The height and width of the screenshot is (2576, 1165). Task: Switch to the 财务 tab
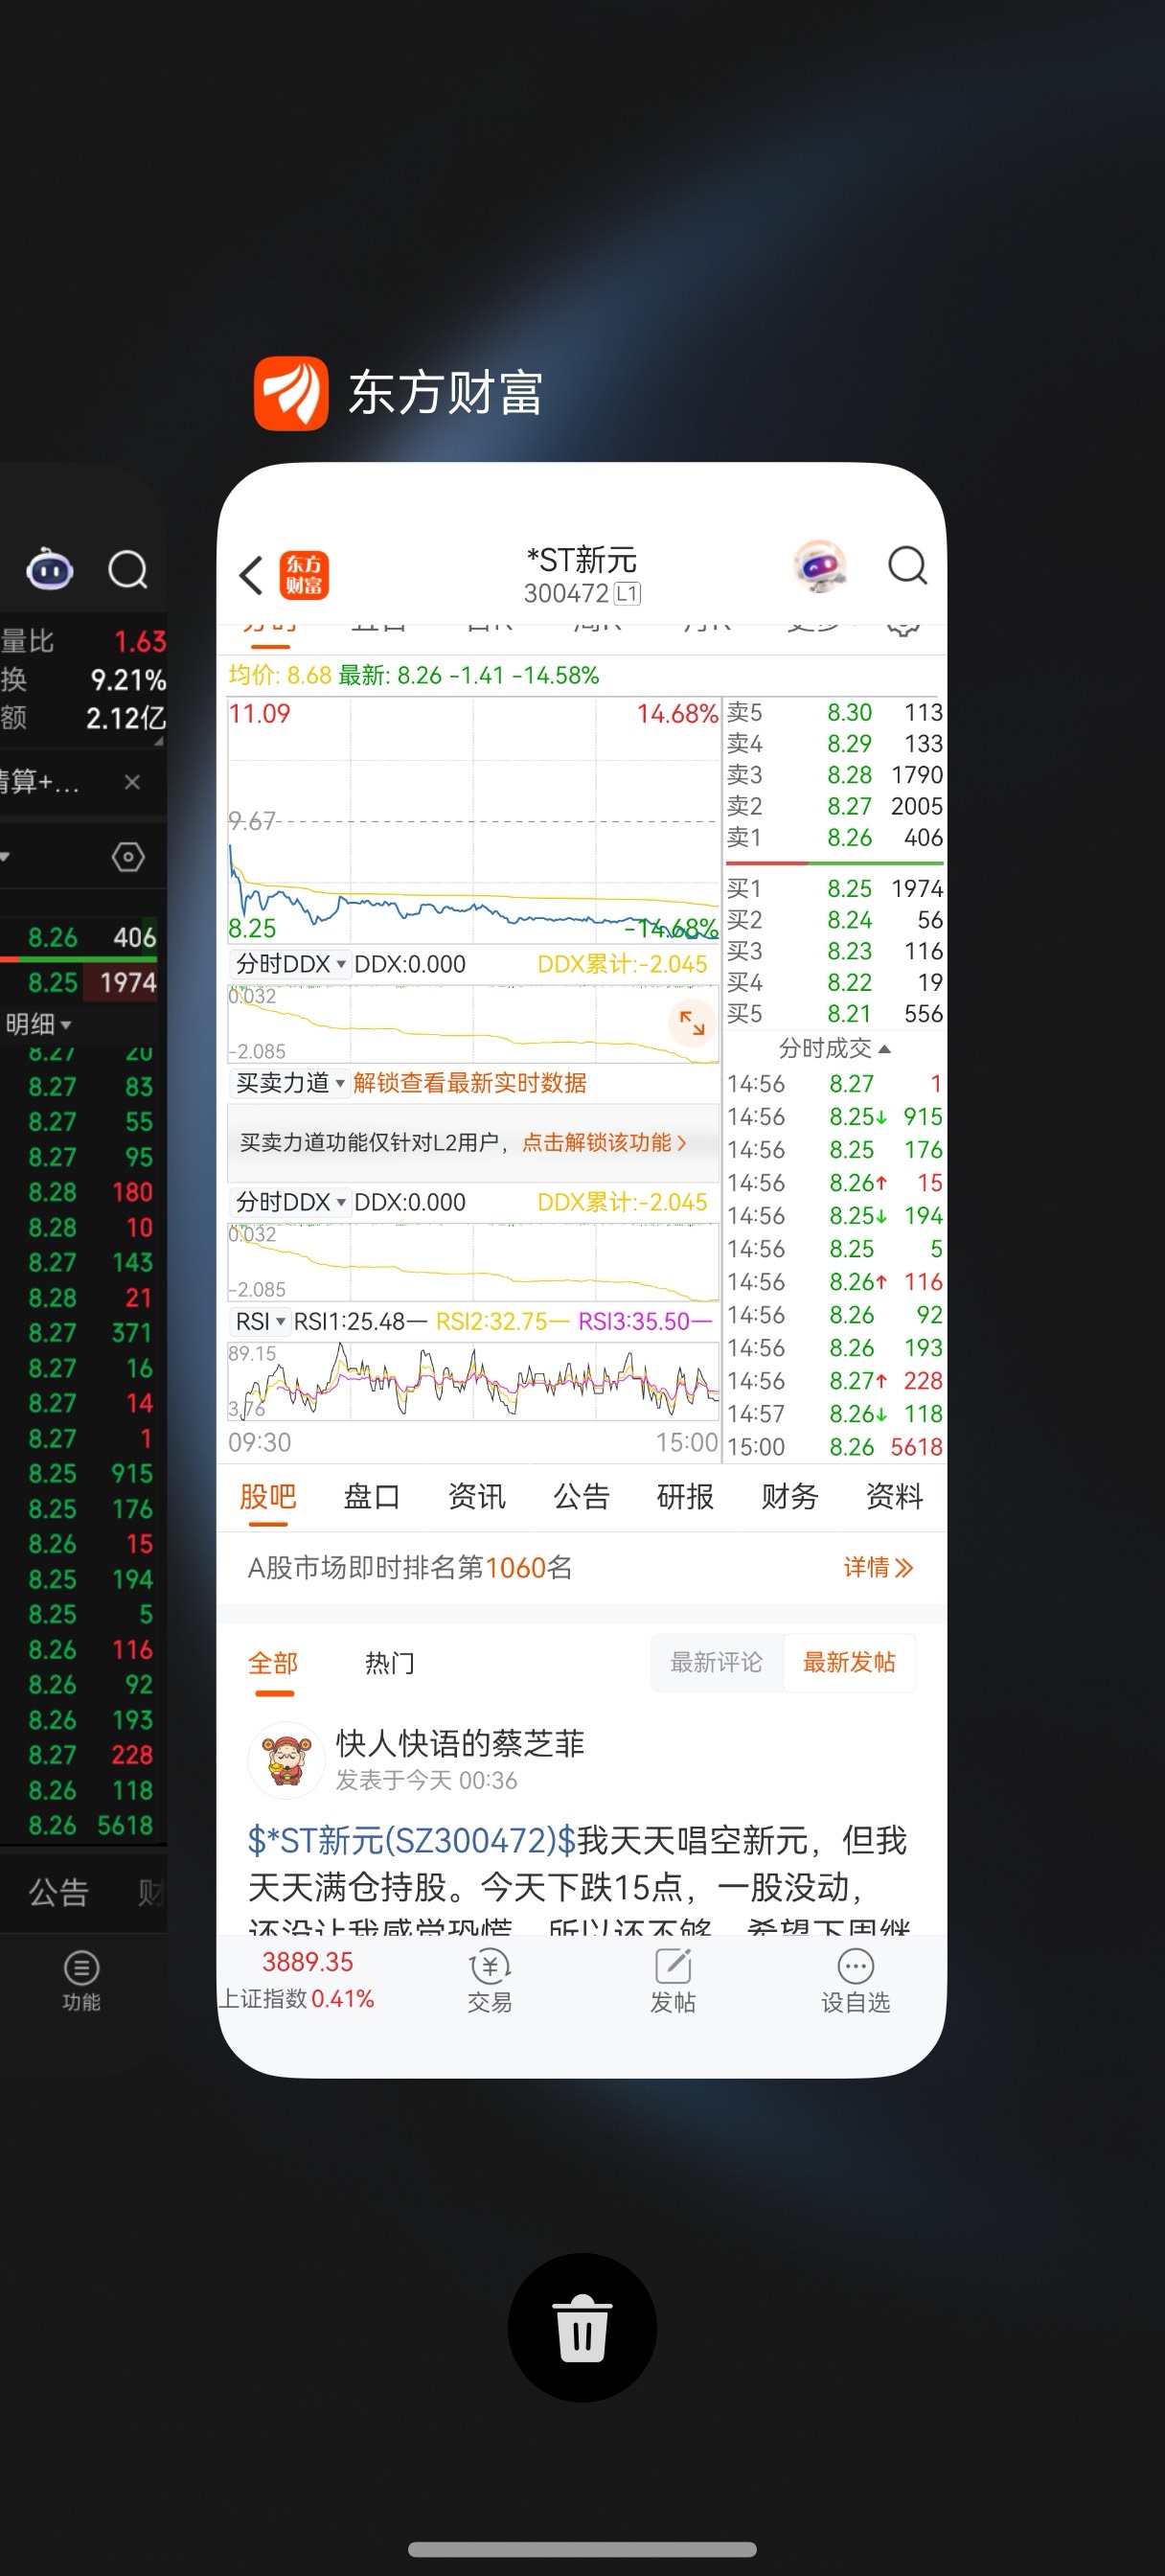[790, 1496]
